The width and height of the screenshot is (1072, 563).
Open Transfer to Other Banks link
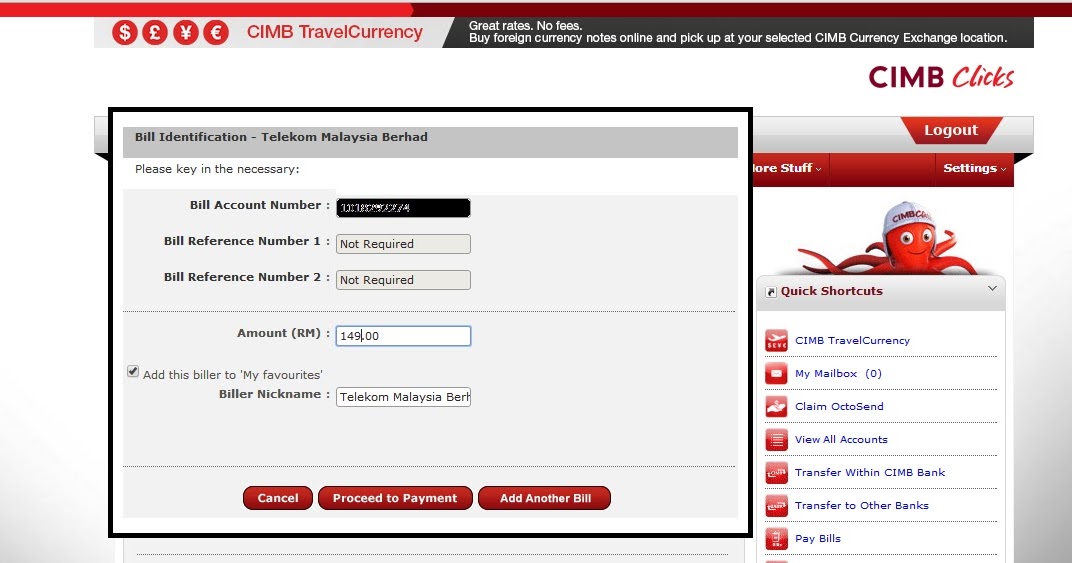(861, 506)
